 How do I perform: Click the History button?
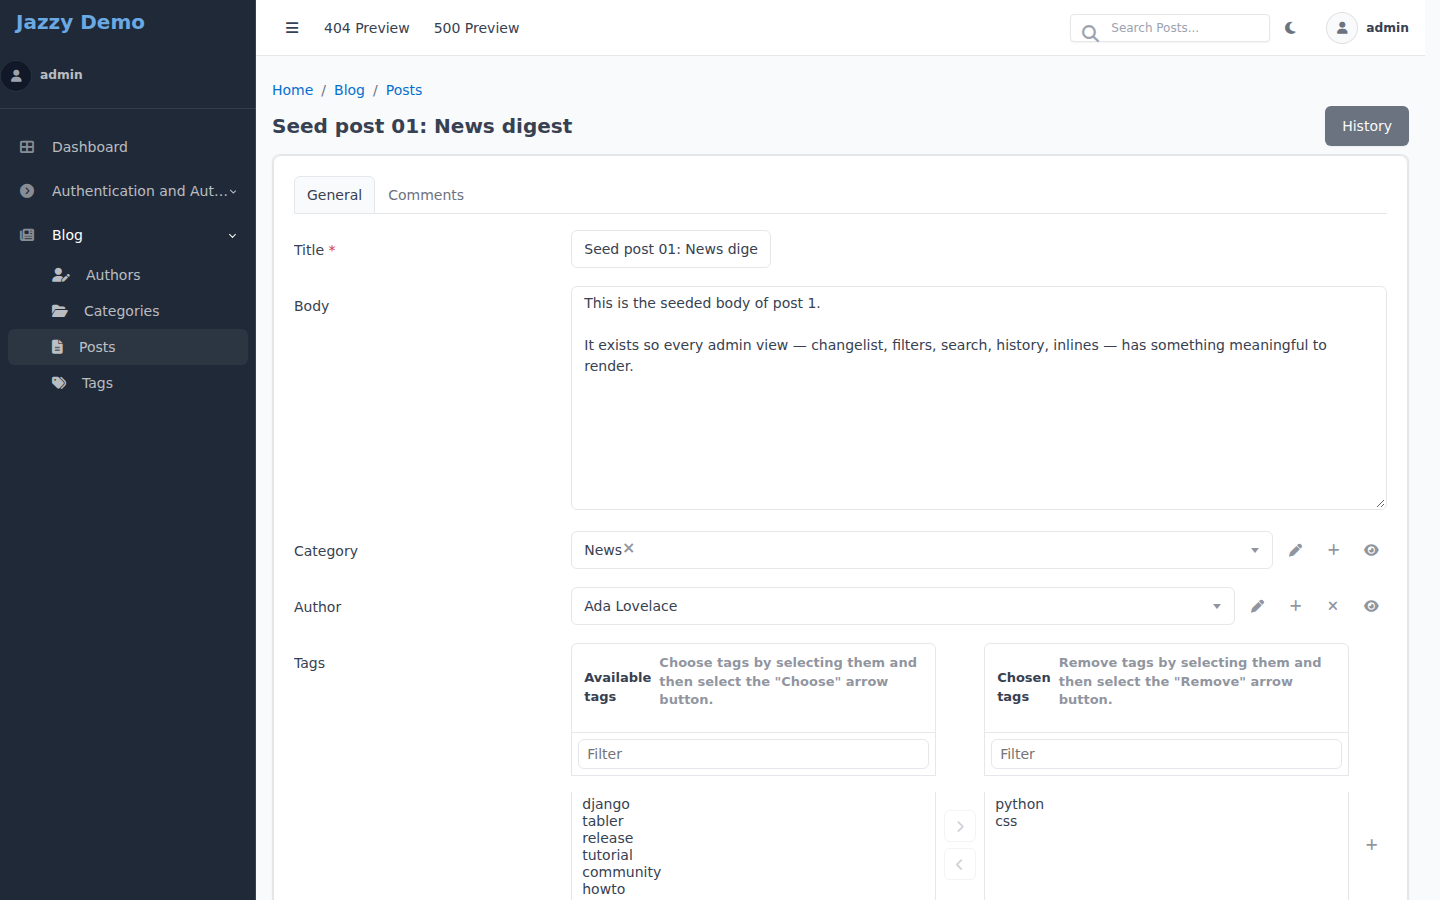1366,126
